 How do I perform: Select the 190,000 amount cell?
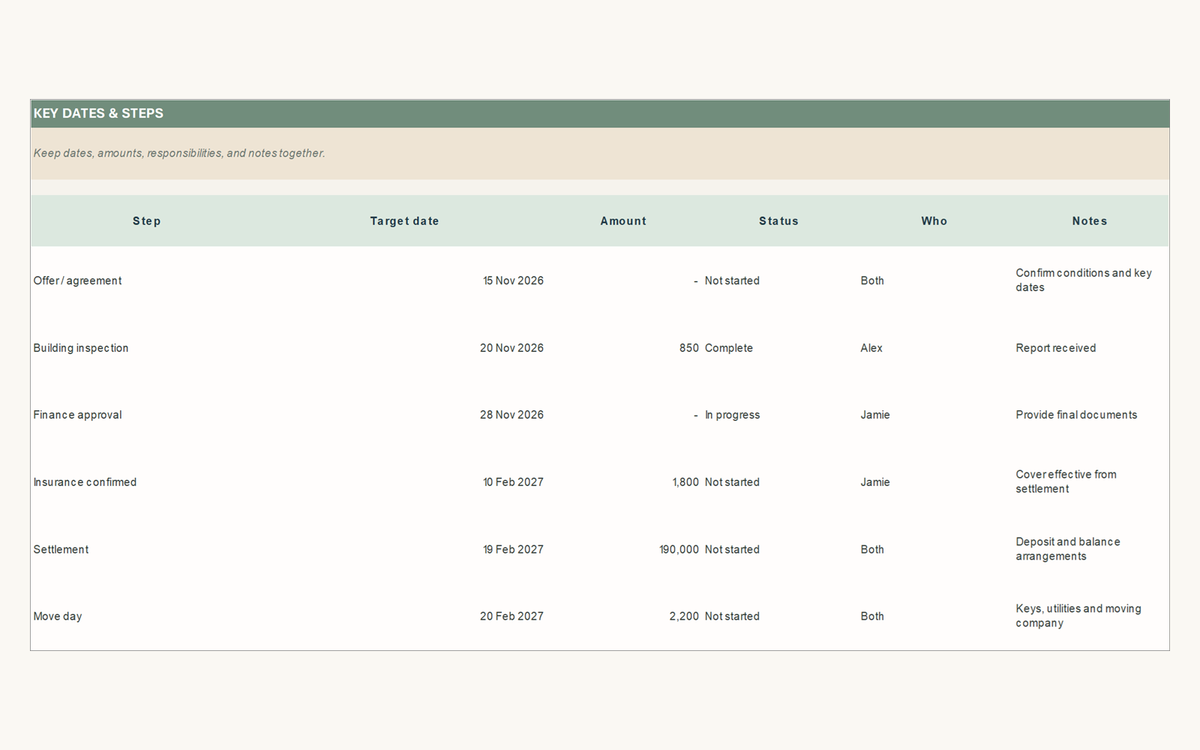pos(679,549)
